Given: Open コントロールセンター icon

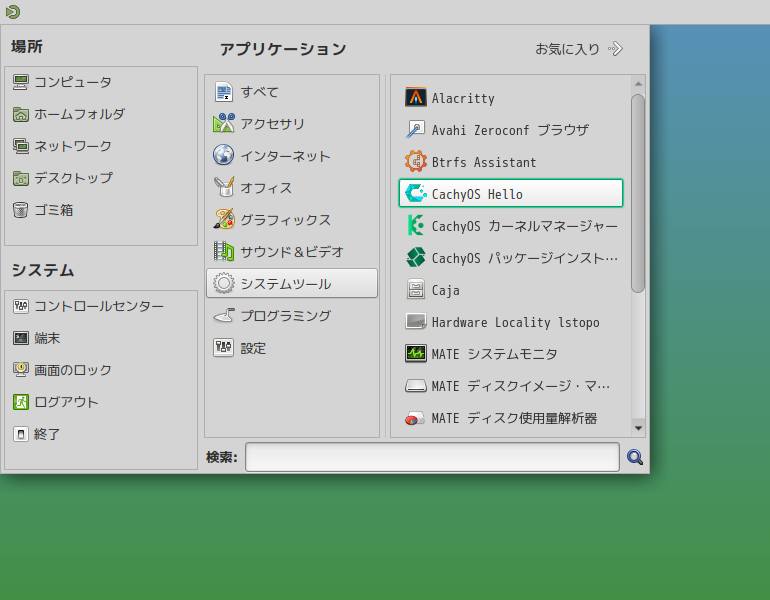Looking at the screenshot, I should [x=21, y=306].
